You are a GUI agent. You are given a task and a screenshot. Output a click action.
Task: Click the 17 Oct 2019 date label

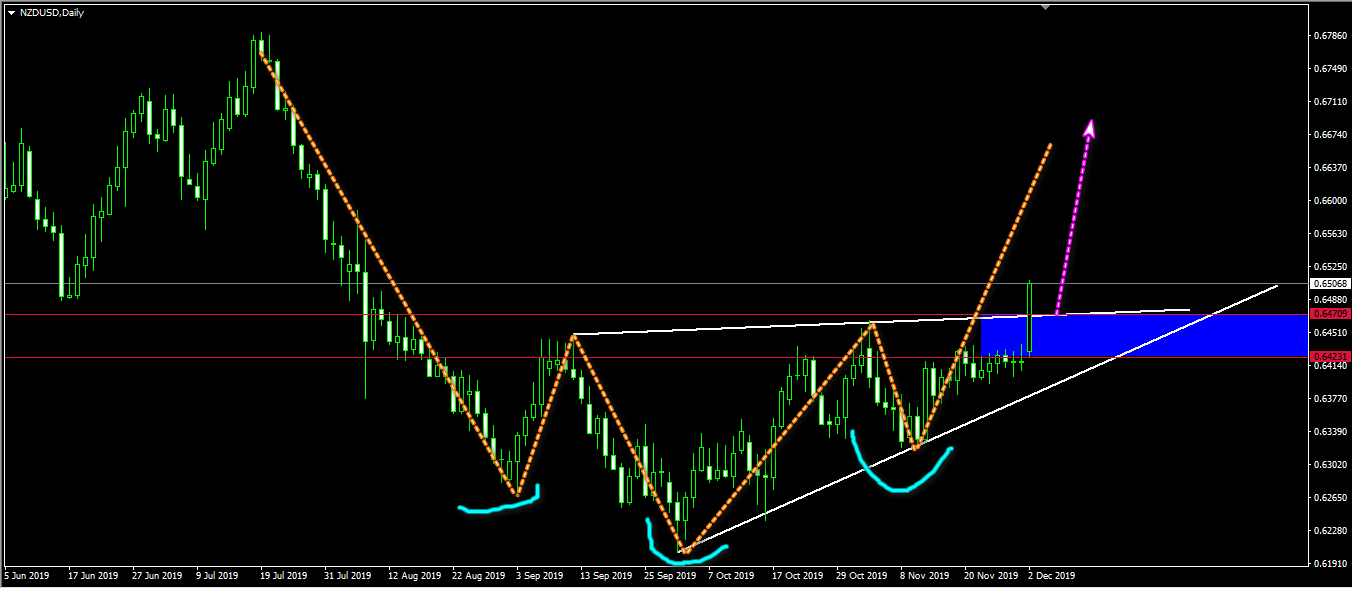click(798, 576)
